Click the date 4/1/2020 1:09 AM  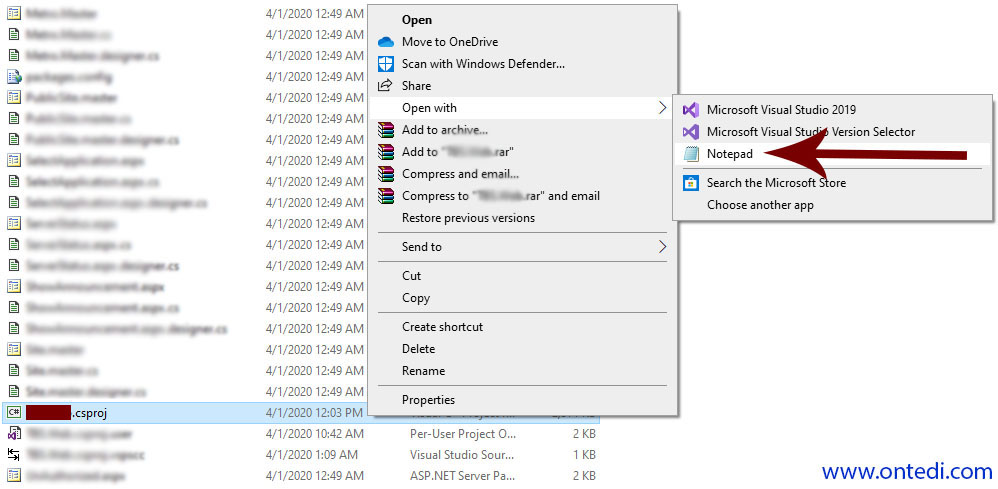click(x=311, y=455)
